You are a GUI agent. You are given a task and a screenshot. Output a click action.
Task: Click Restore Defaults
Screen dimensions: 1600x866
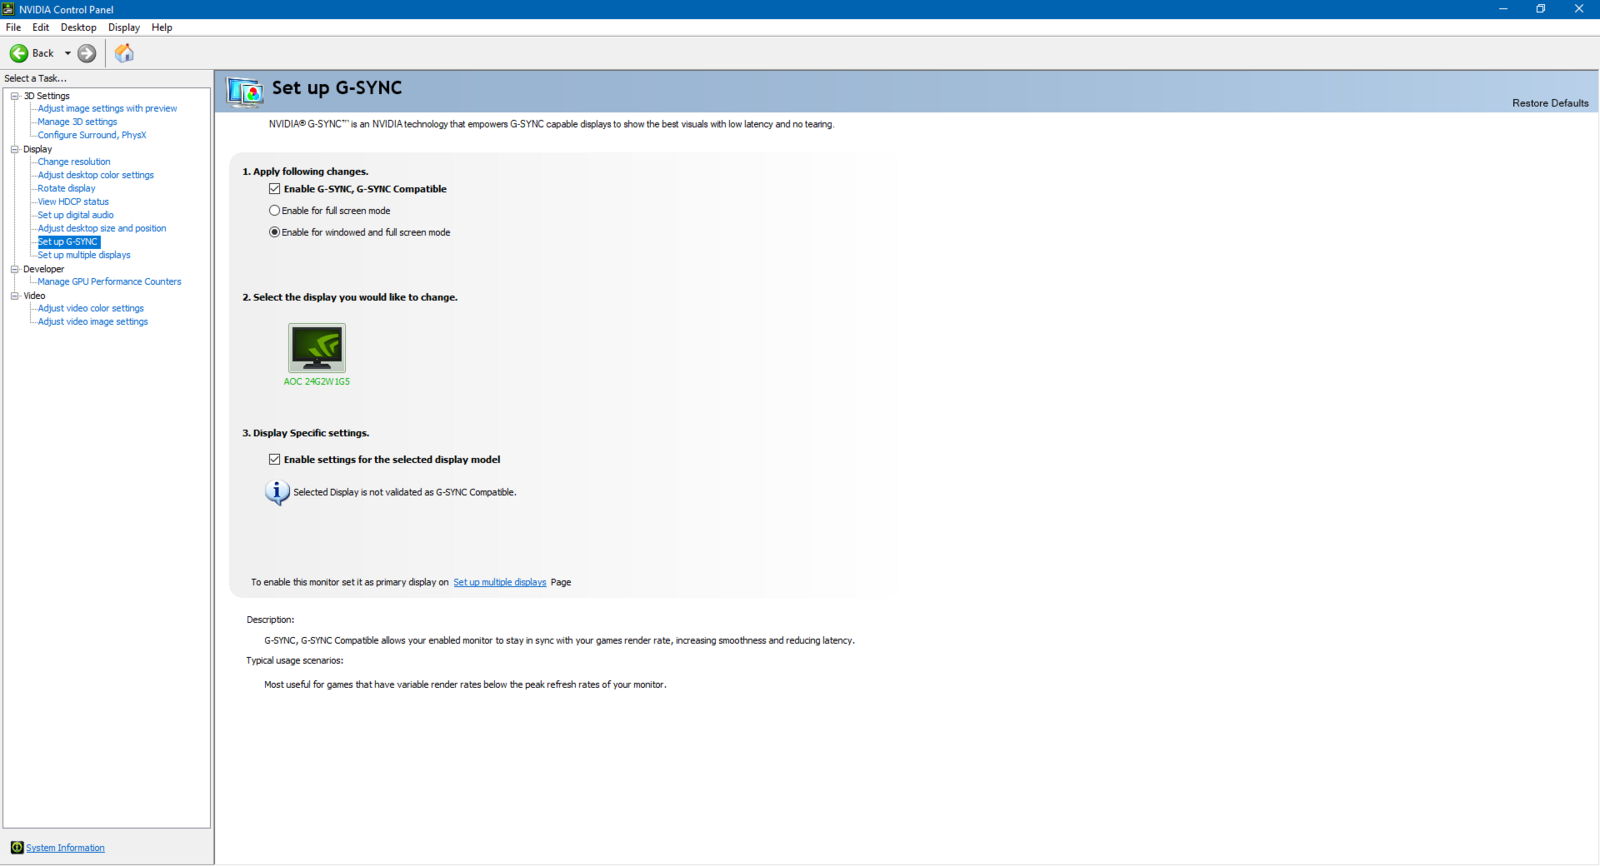pyautogui.click(x=1550, y=103)
